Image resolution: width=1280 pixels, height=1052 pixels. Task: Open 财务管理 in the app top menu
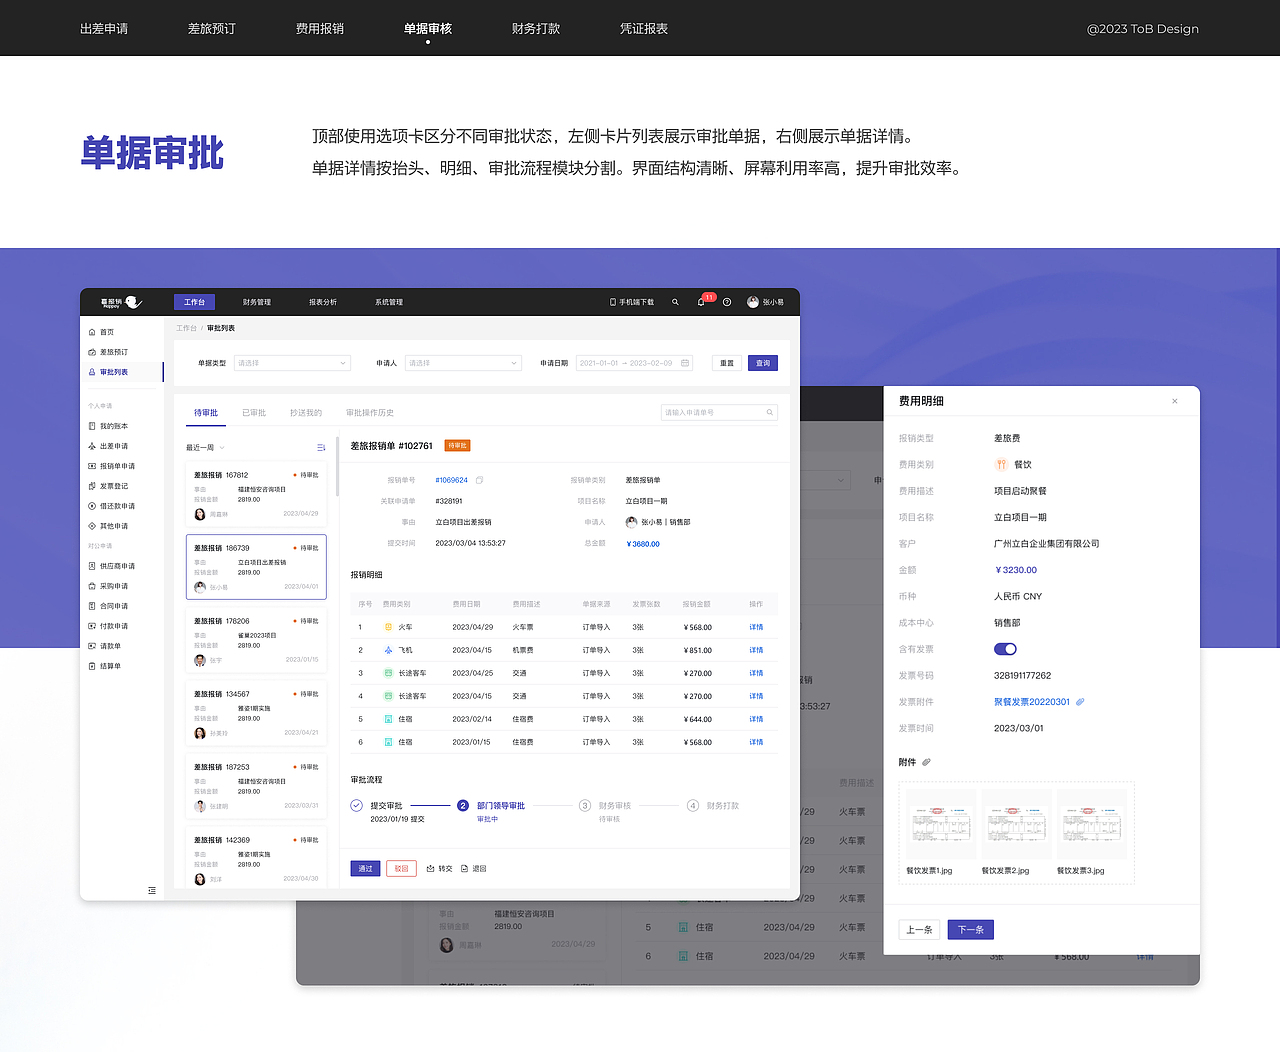tap(257, 302)
